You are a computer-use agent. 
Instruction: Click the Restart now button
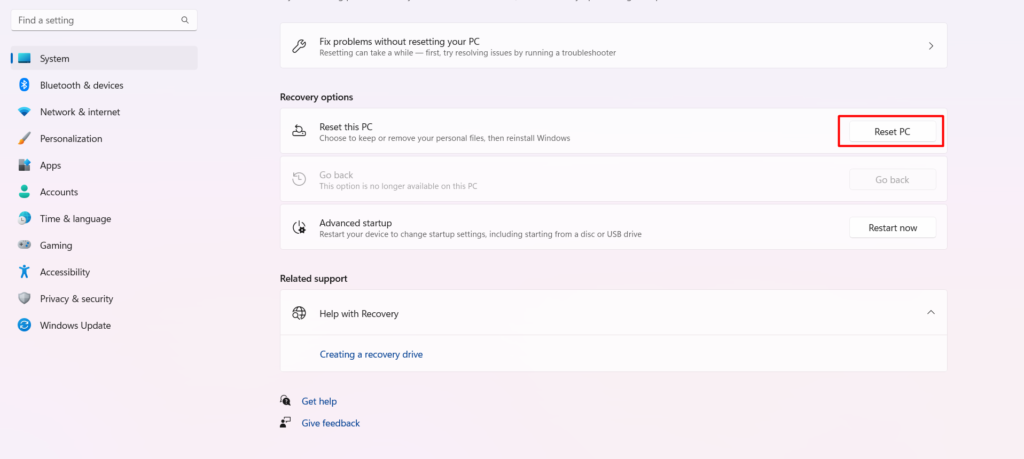(892, 228)
